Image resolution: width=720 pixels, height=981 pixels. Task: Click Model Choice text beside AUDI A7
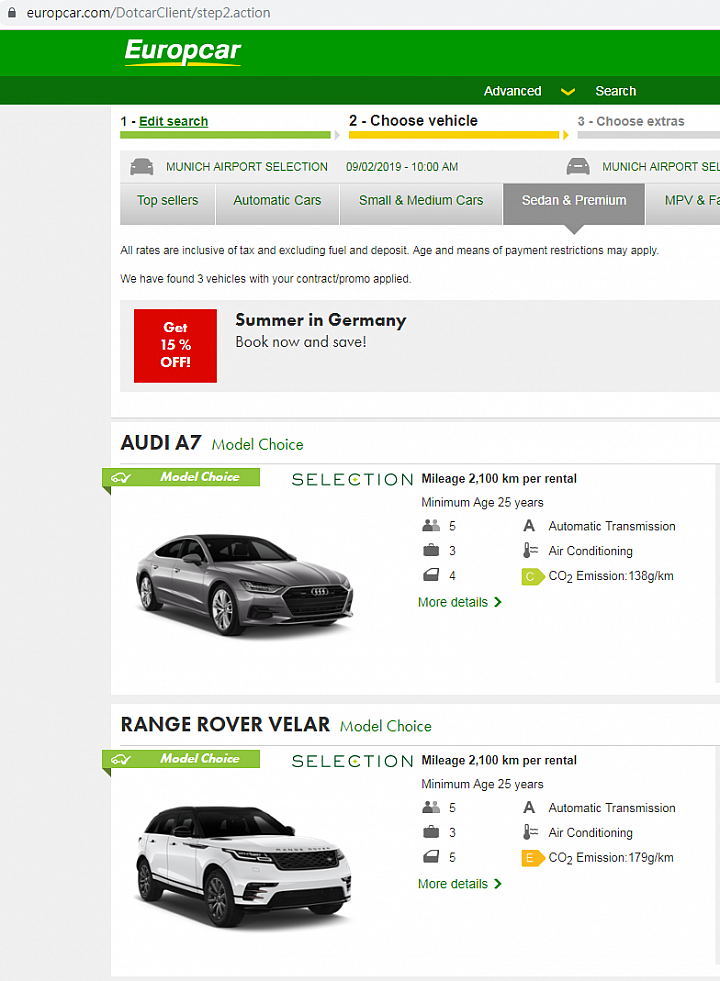[258, 445]
